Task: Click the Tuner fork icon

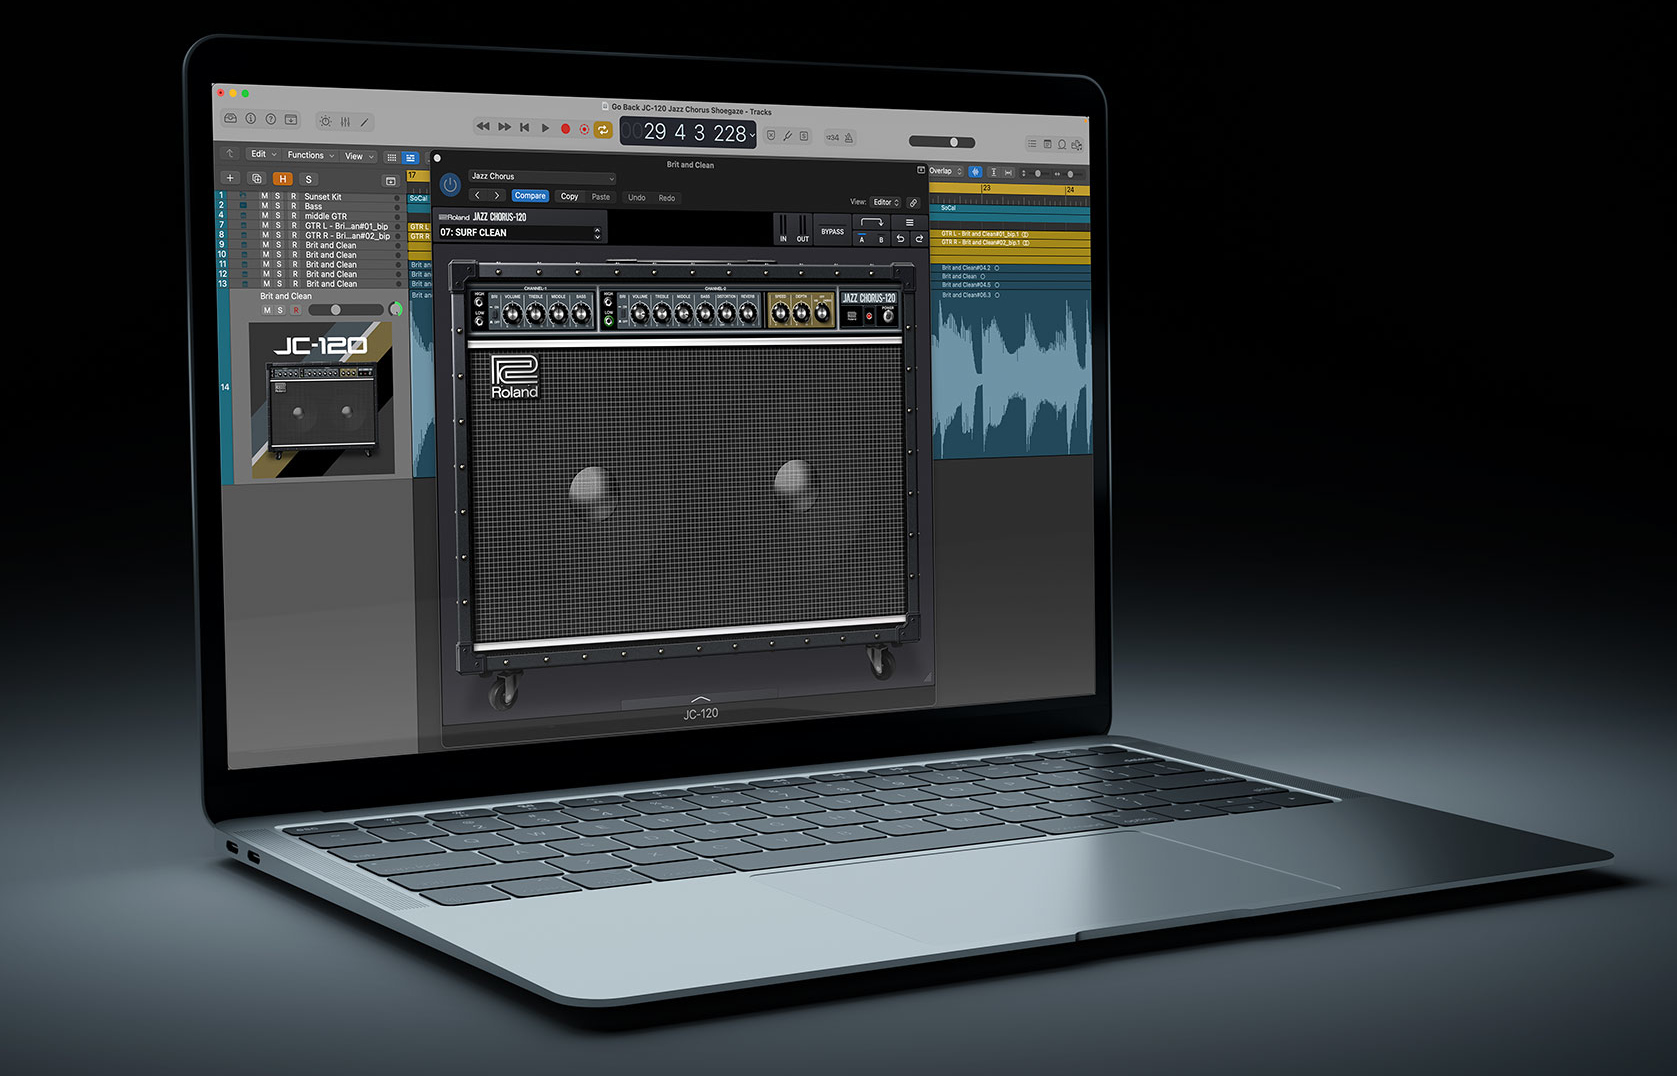Action: tap(787, 137)
